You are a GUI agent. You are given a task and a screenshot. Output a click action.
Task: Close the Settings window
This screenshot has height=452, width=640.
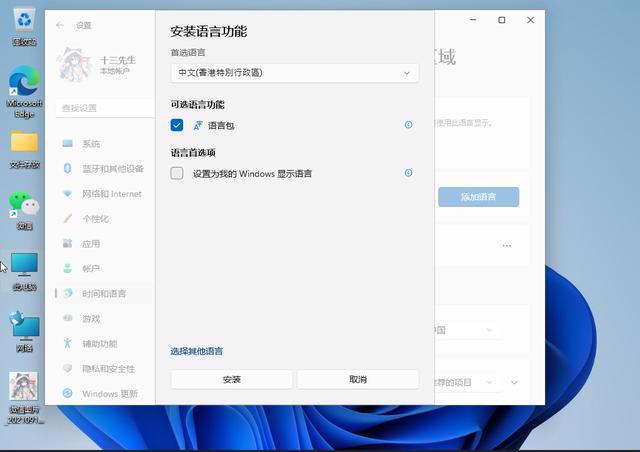531,20
